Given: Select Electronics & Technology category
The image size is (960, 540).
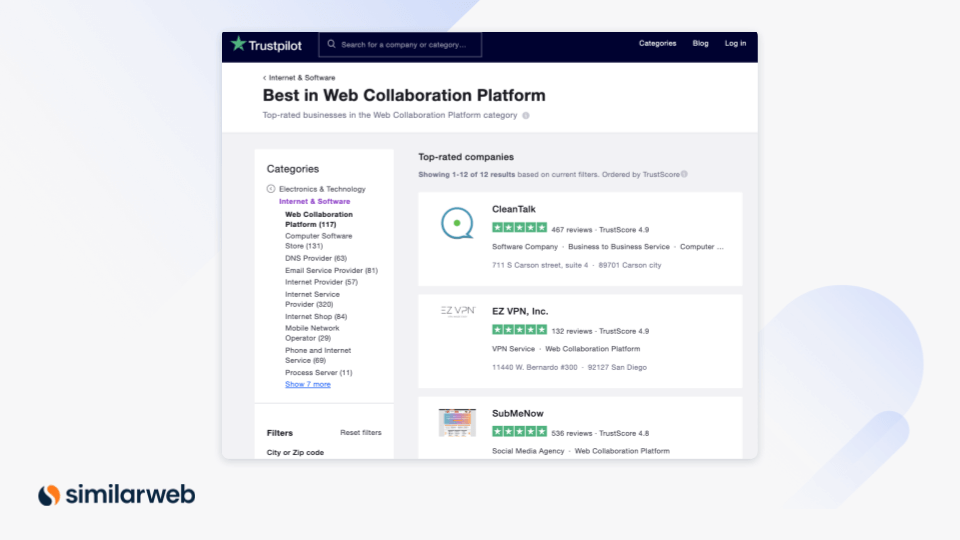Looking at the screenshot, I should click(x=322, y=189).
